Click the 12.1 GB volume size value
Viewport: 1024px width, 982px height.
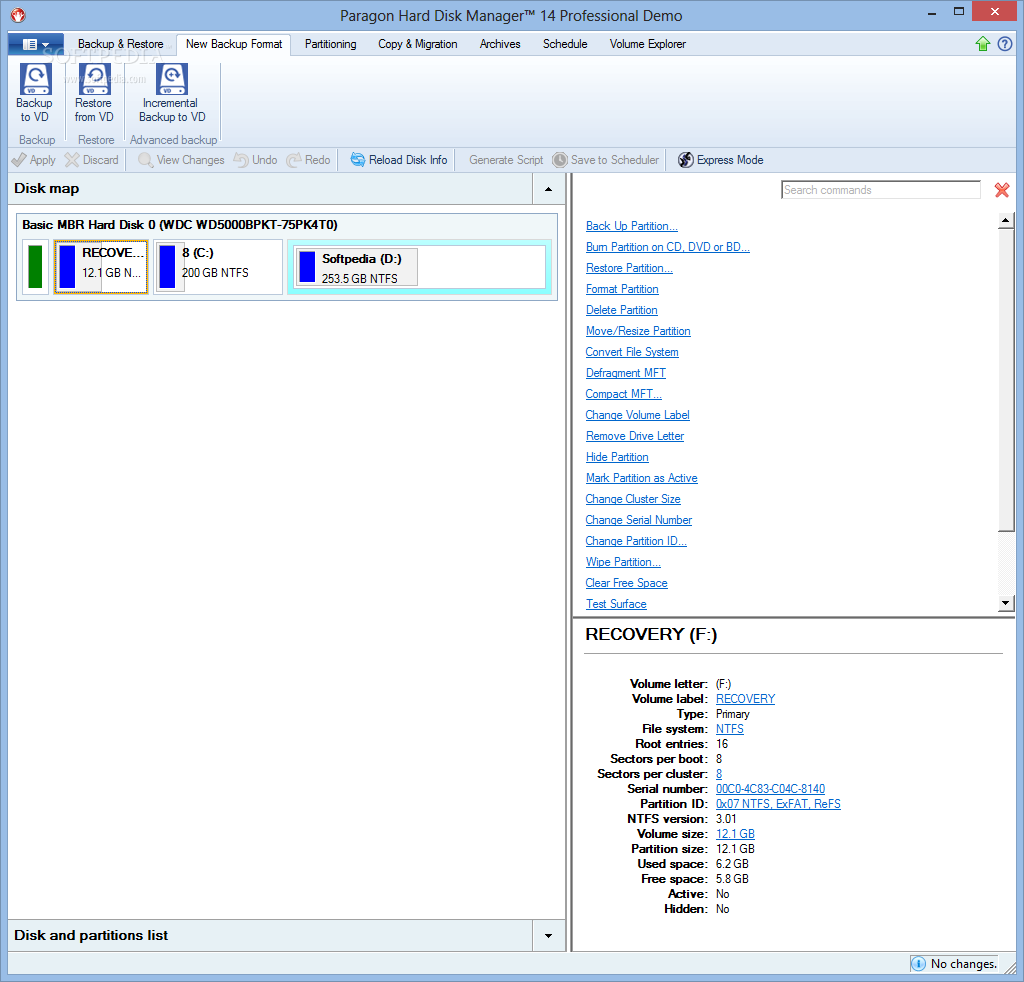click(x=735, y=834)
